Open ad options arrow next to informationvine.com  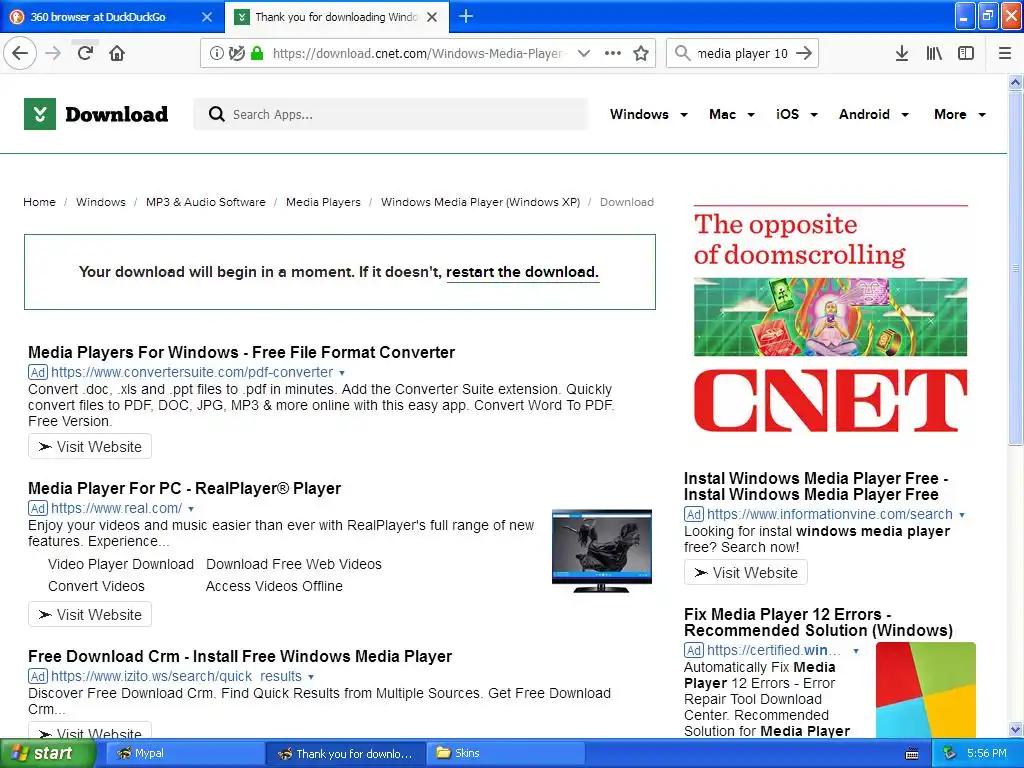(962, 515)
